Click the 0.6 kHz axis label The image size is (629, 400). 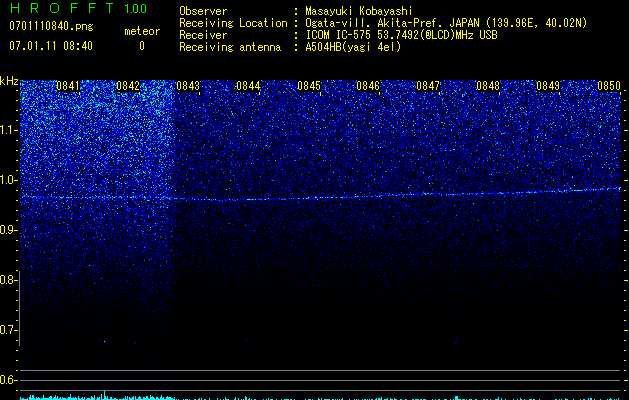(x=8, y=380)
